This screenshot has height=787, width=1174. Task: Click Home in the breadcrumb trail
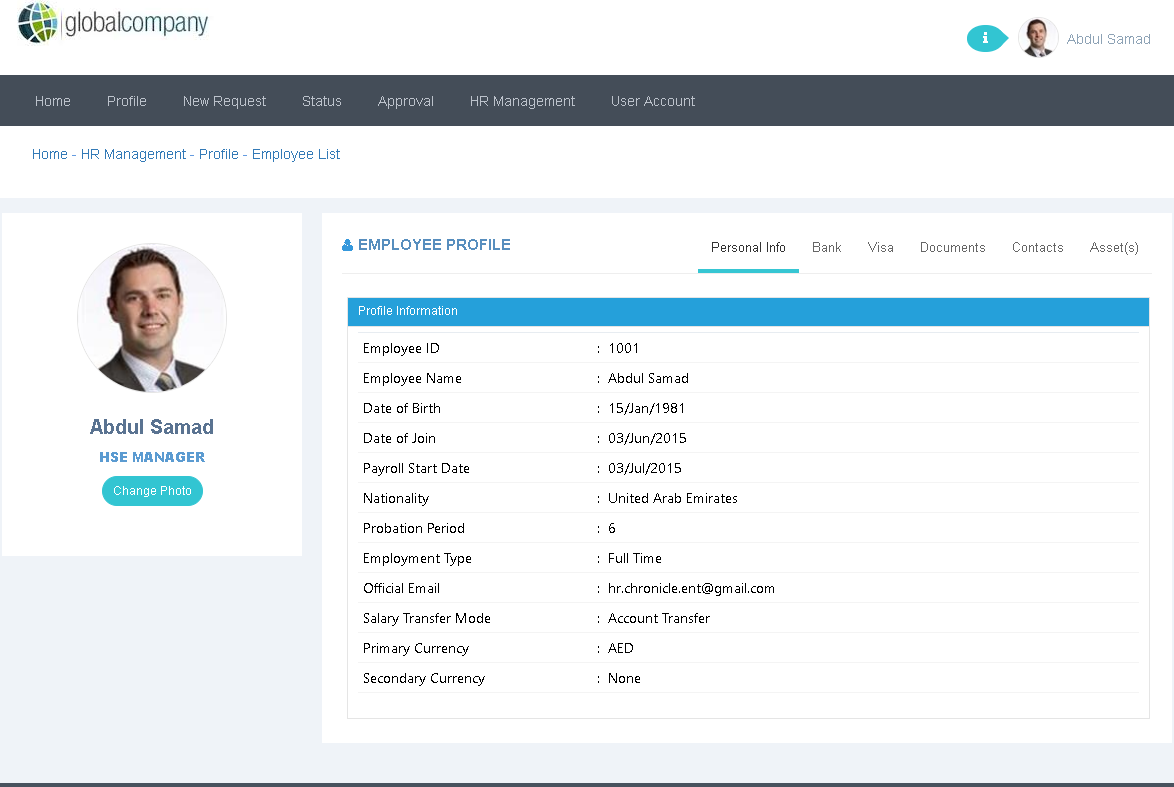(x=49, y=154)
